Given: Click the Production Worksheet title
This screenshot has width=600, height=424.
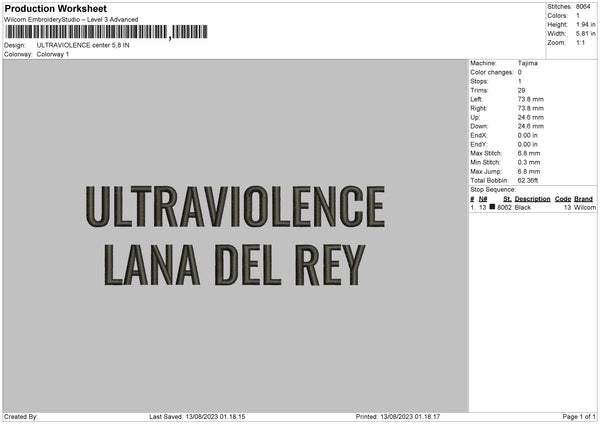Looking at the screenshot, I should pyautogui.click(x=55, y=8).
